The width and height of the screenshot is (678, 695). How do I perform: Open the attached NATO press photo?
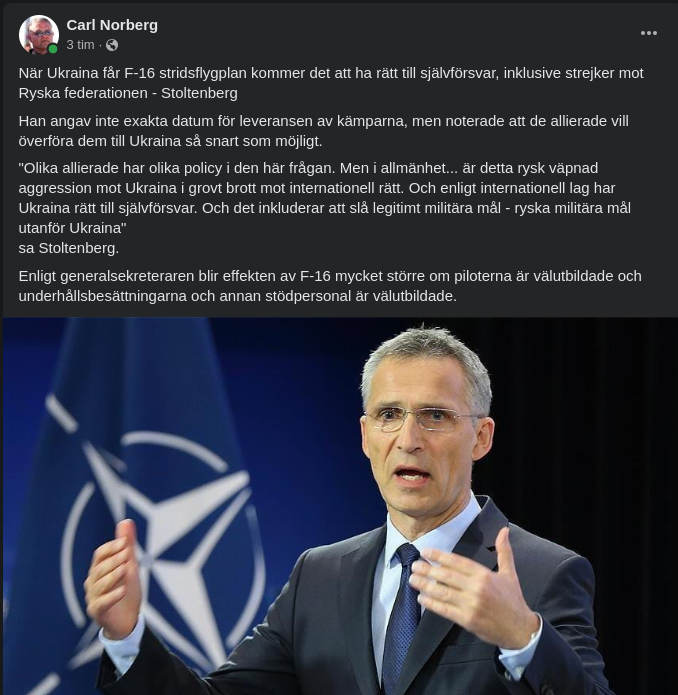coord(340,506)
